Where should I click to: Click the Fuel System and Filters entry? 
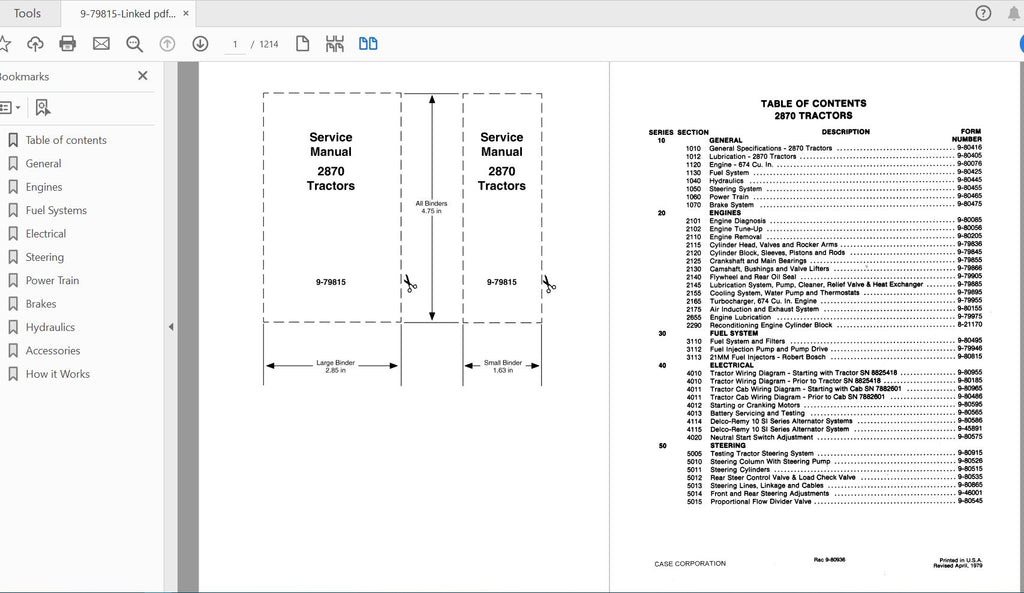[x=747, y=341]
